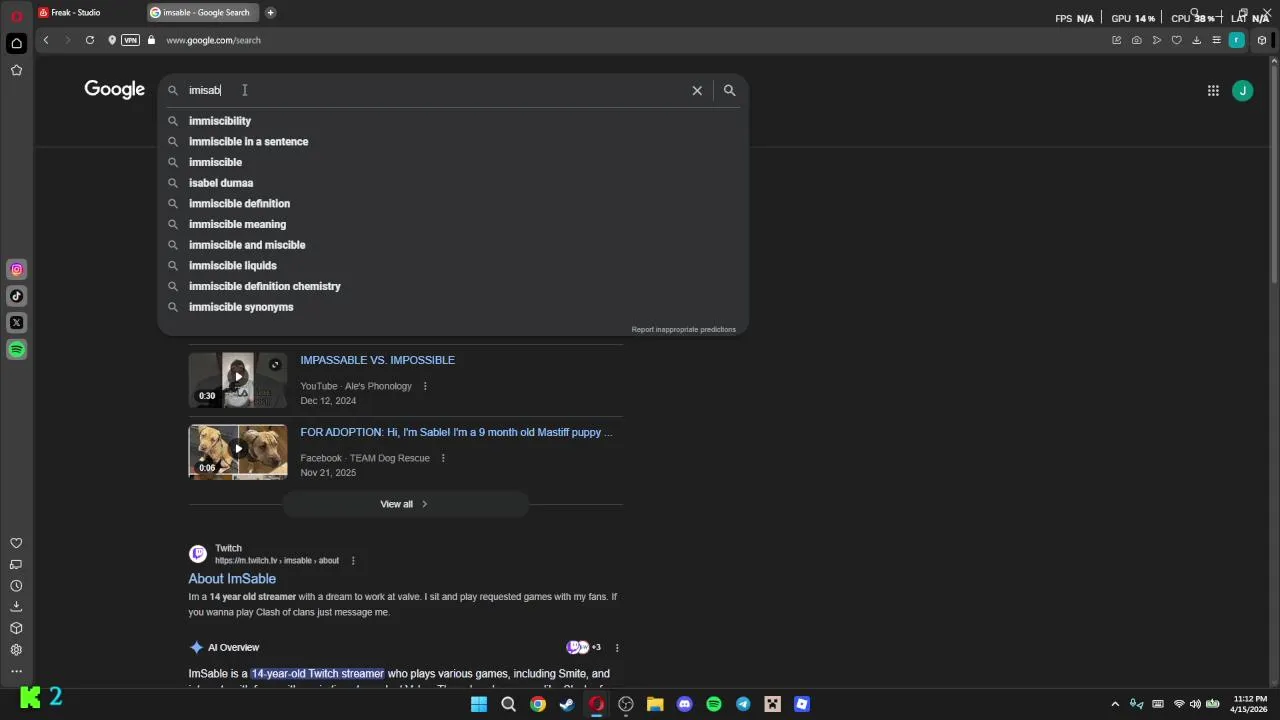The height and width of the screenshot is (720, 1280).
Task: Open the player send arrow icon
Action: [1157, 40]
